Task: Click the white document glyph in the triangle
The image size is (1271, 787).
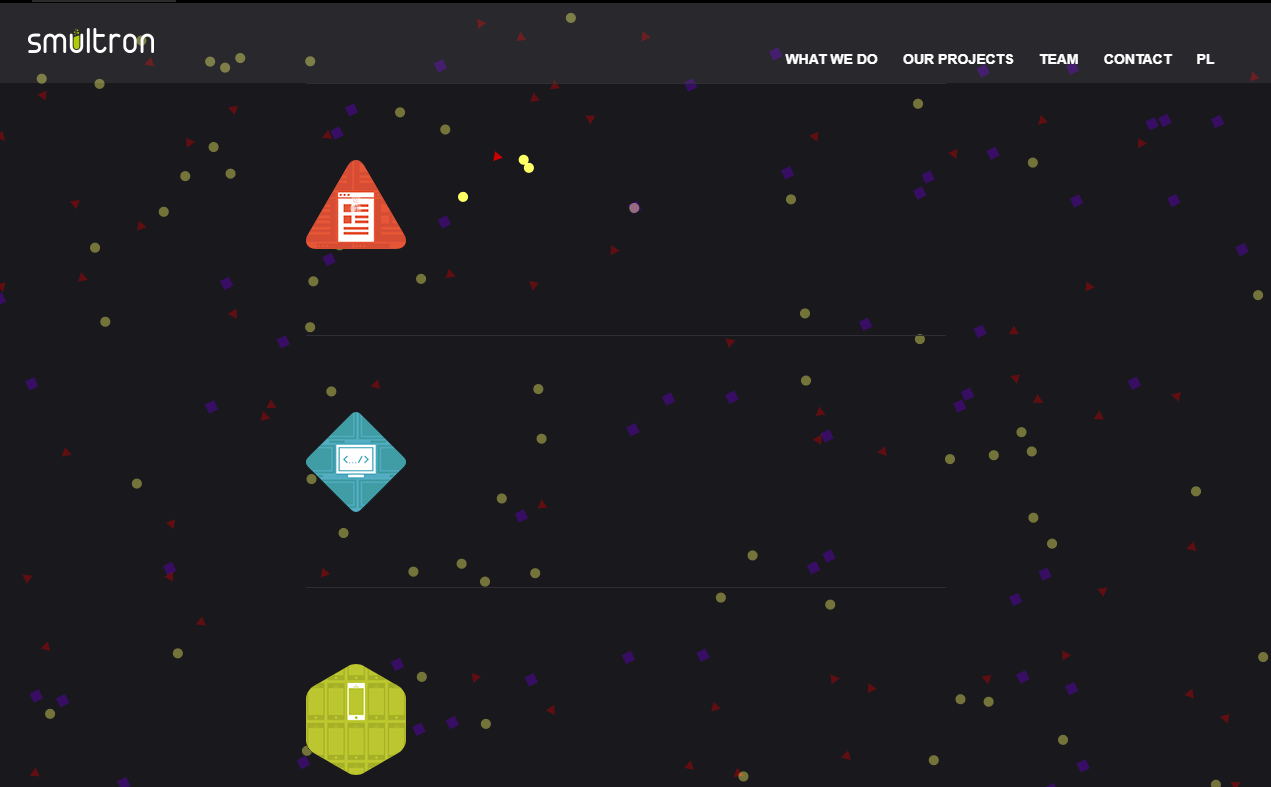Action: [x=356, y=217]
